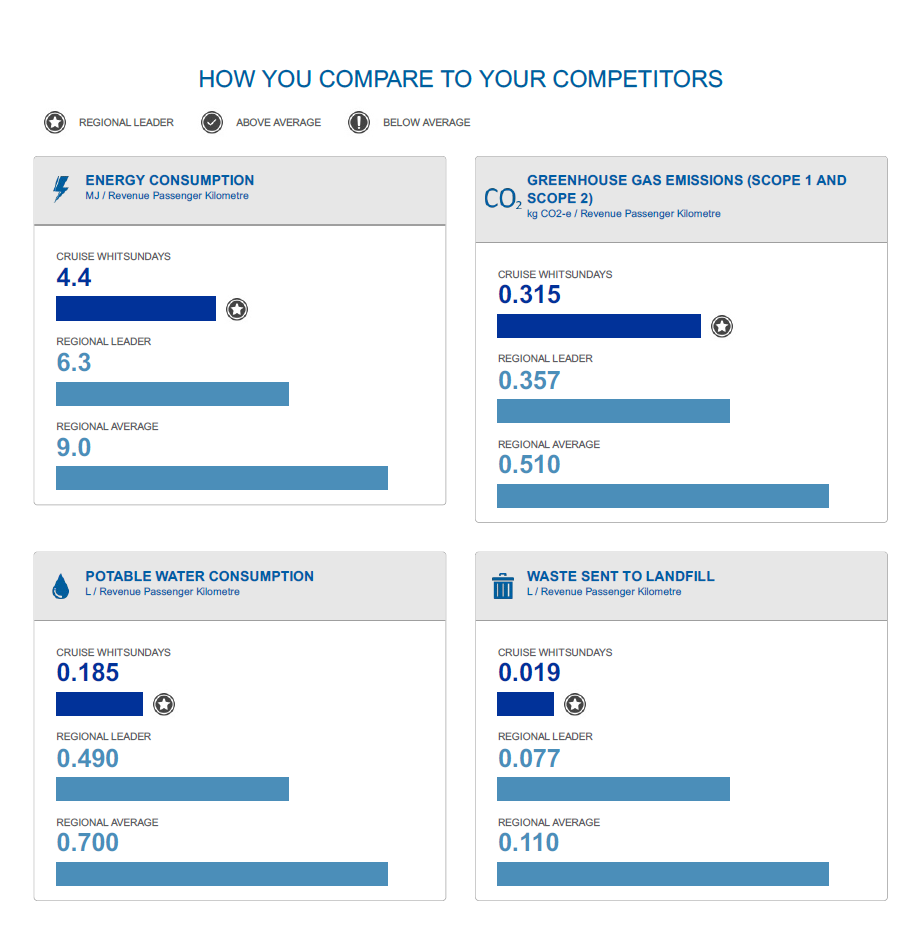Click the Below Average exclamation legend icon
The height and width of the screenshot is (937, 922).
[x=358, y=123]
